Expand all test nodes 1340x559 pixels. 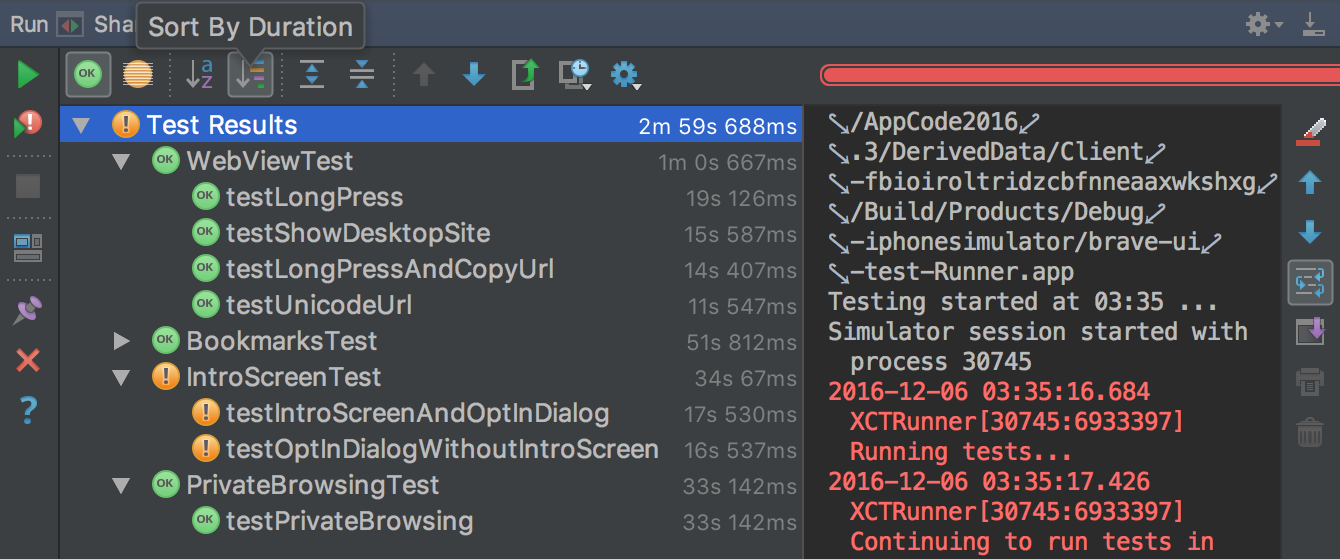312,74
